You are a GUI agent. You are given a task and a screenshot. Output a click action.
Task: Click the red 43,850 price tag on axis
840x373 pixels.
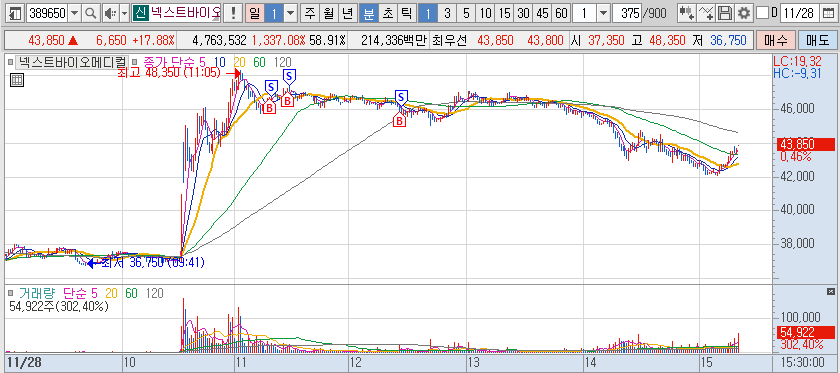tap(805, 144)
